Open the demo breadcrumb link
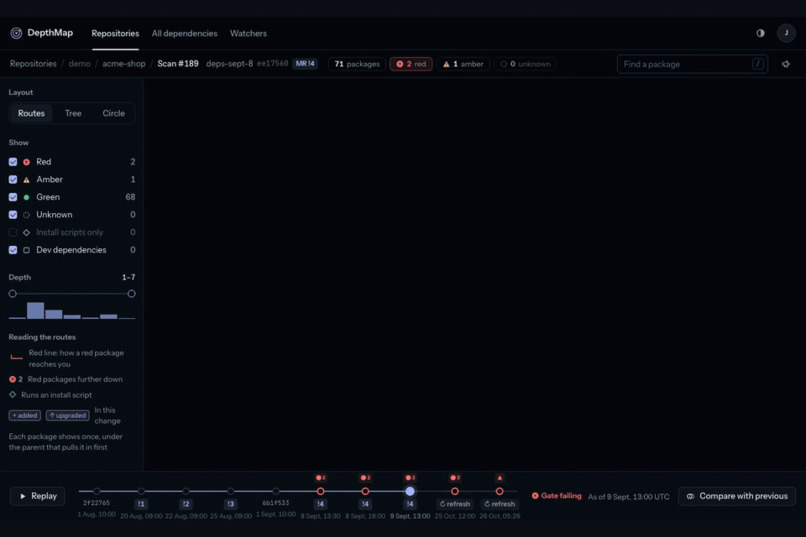 click(x=79, y=64)
